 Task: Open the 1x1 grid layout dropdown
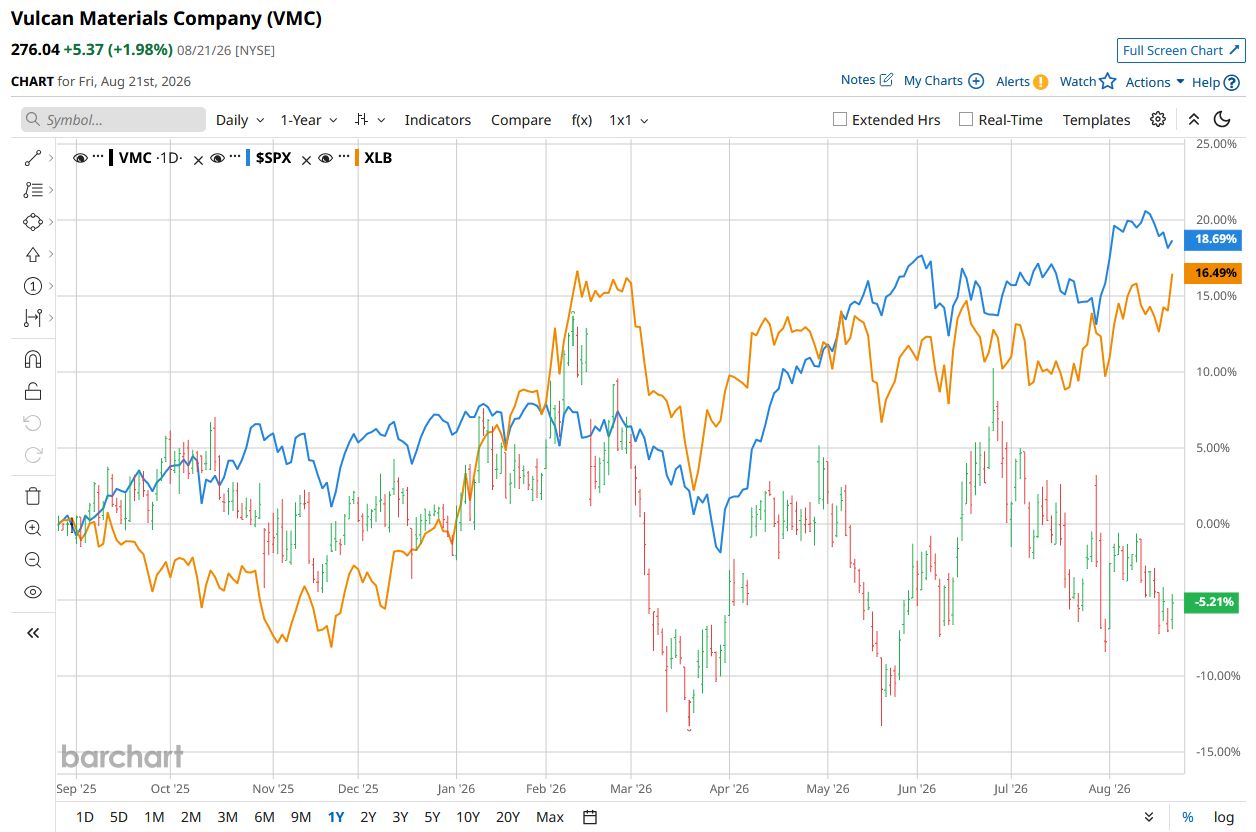click(629, 120)
